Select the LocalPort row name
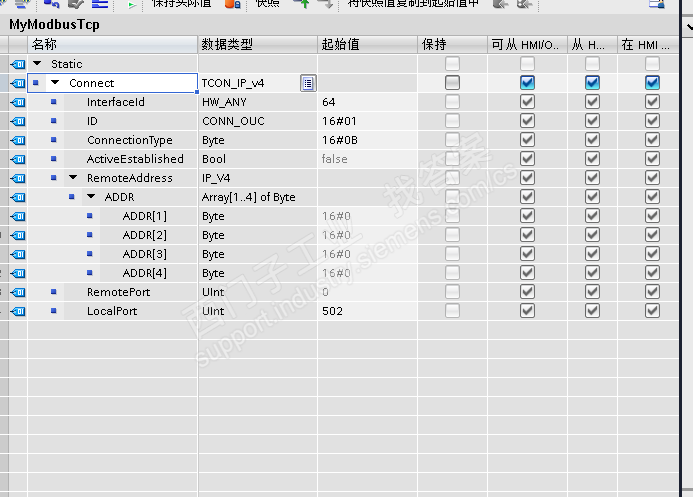693x497 pixels. (x=112, y=311)
